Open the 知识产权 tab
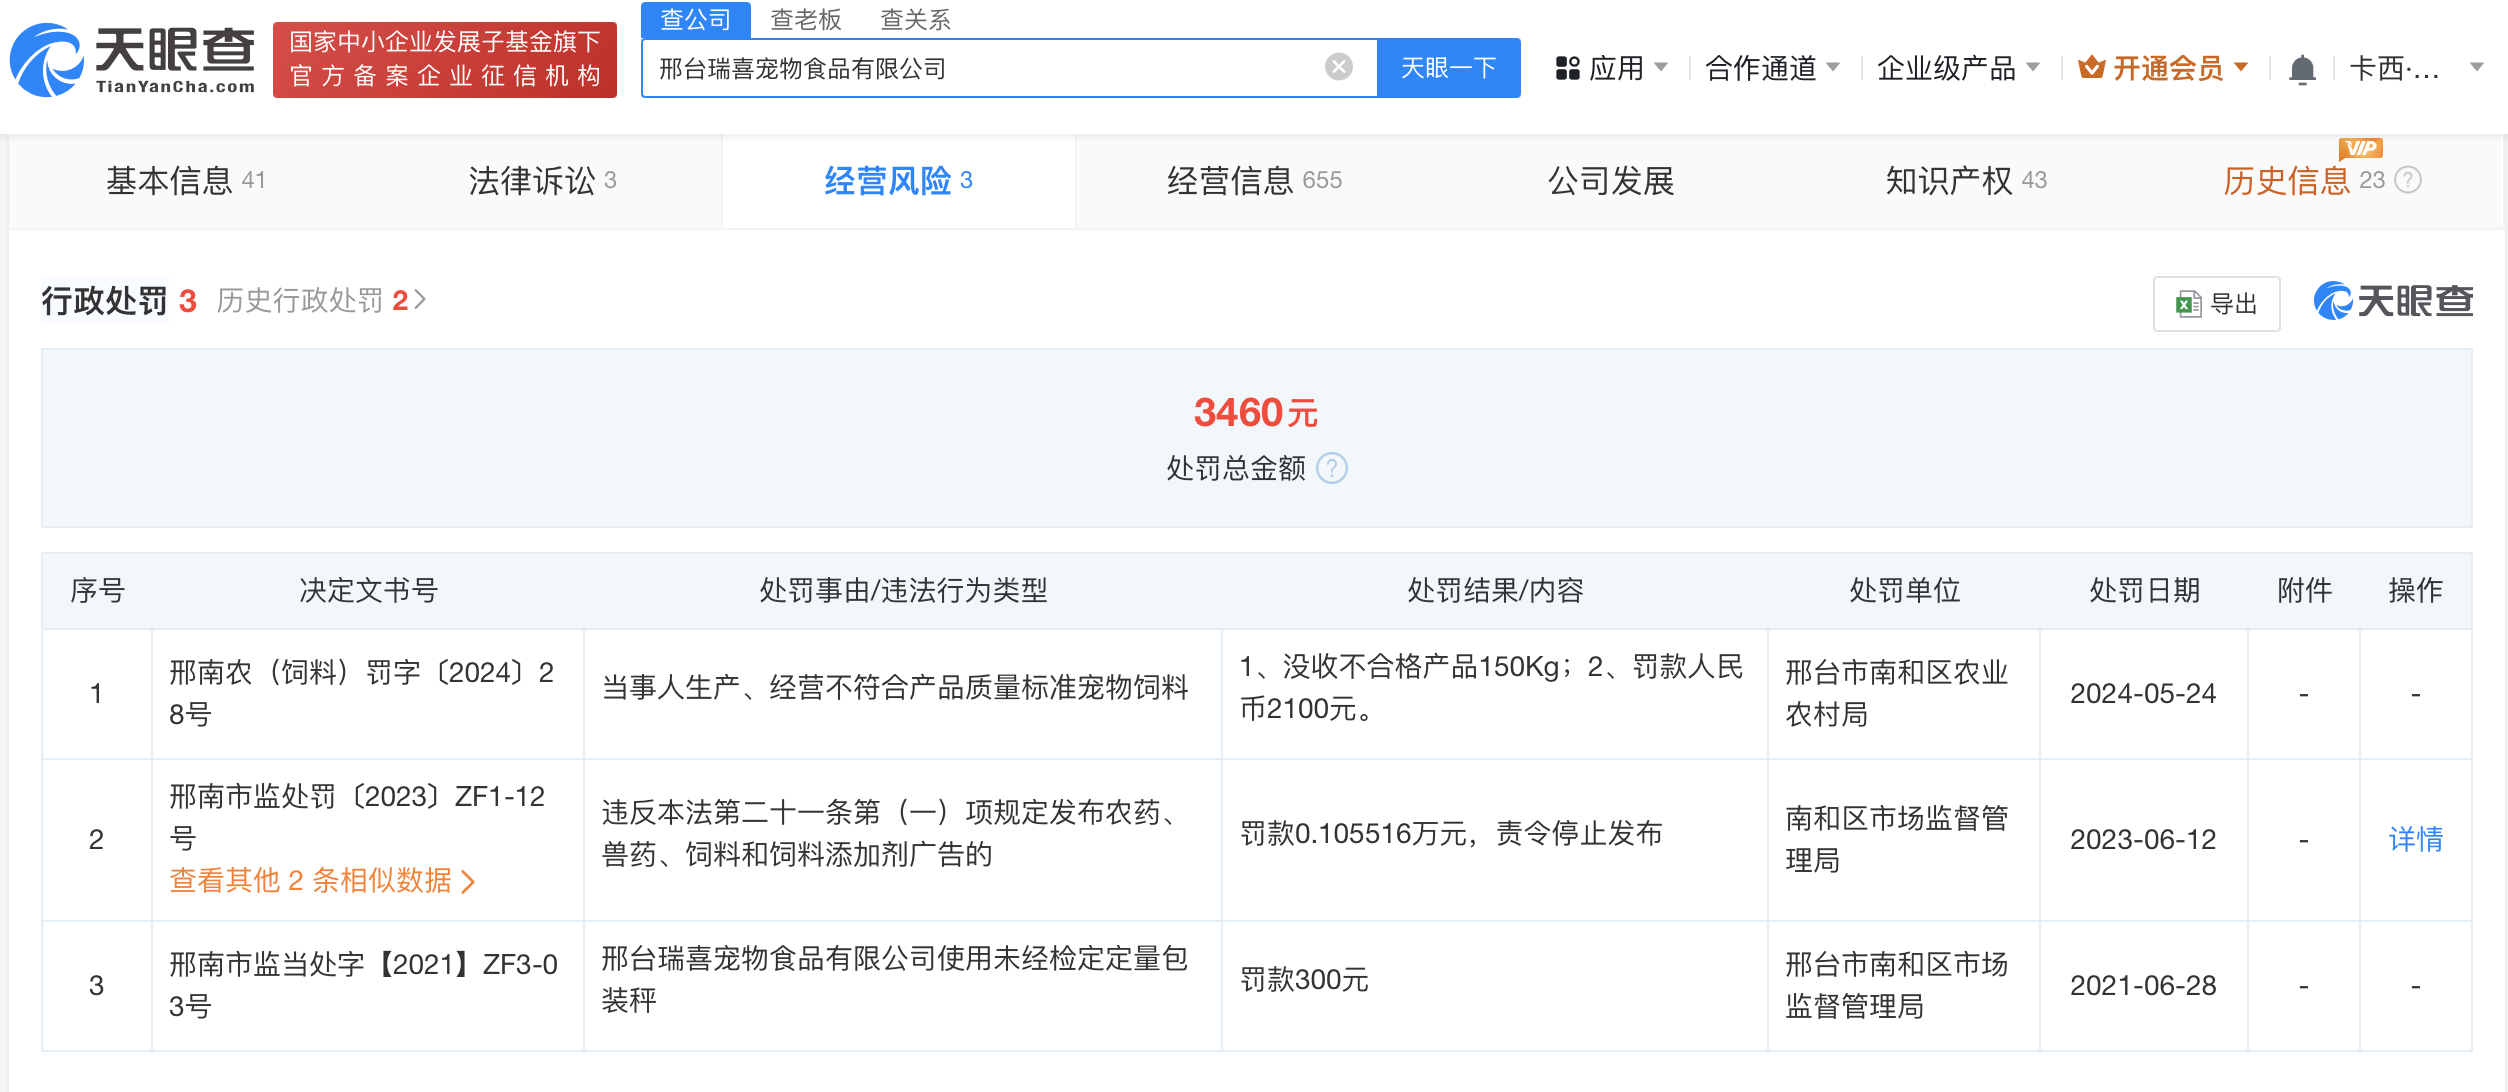The width and height of the screenshot is (2508, 1092). click(x=1966, y=181)
